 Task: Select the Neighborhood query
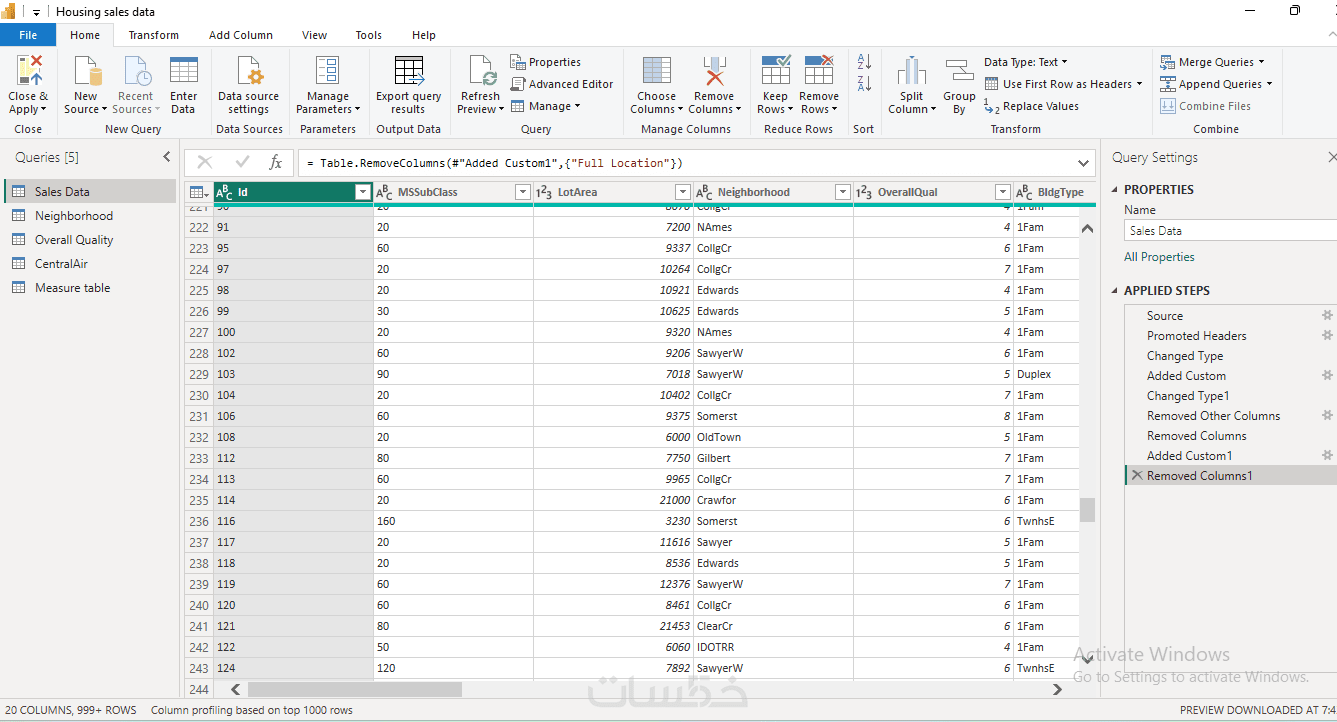90,216
